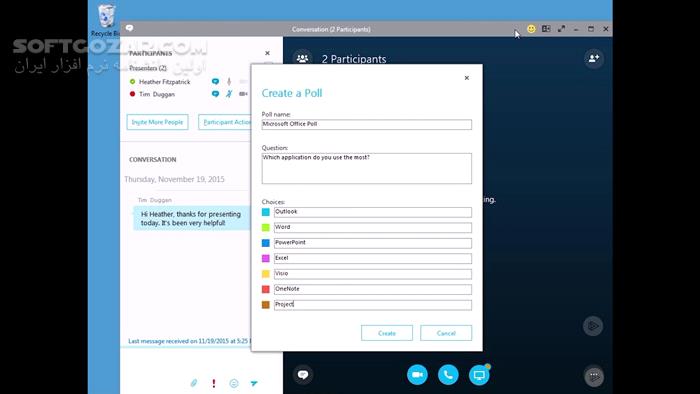The image size is (700, 394).
Task: Click green swatch beside Word
Action: (x=266, y=228)
